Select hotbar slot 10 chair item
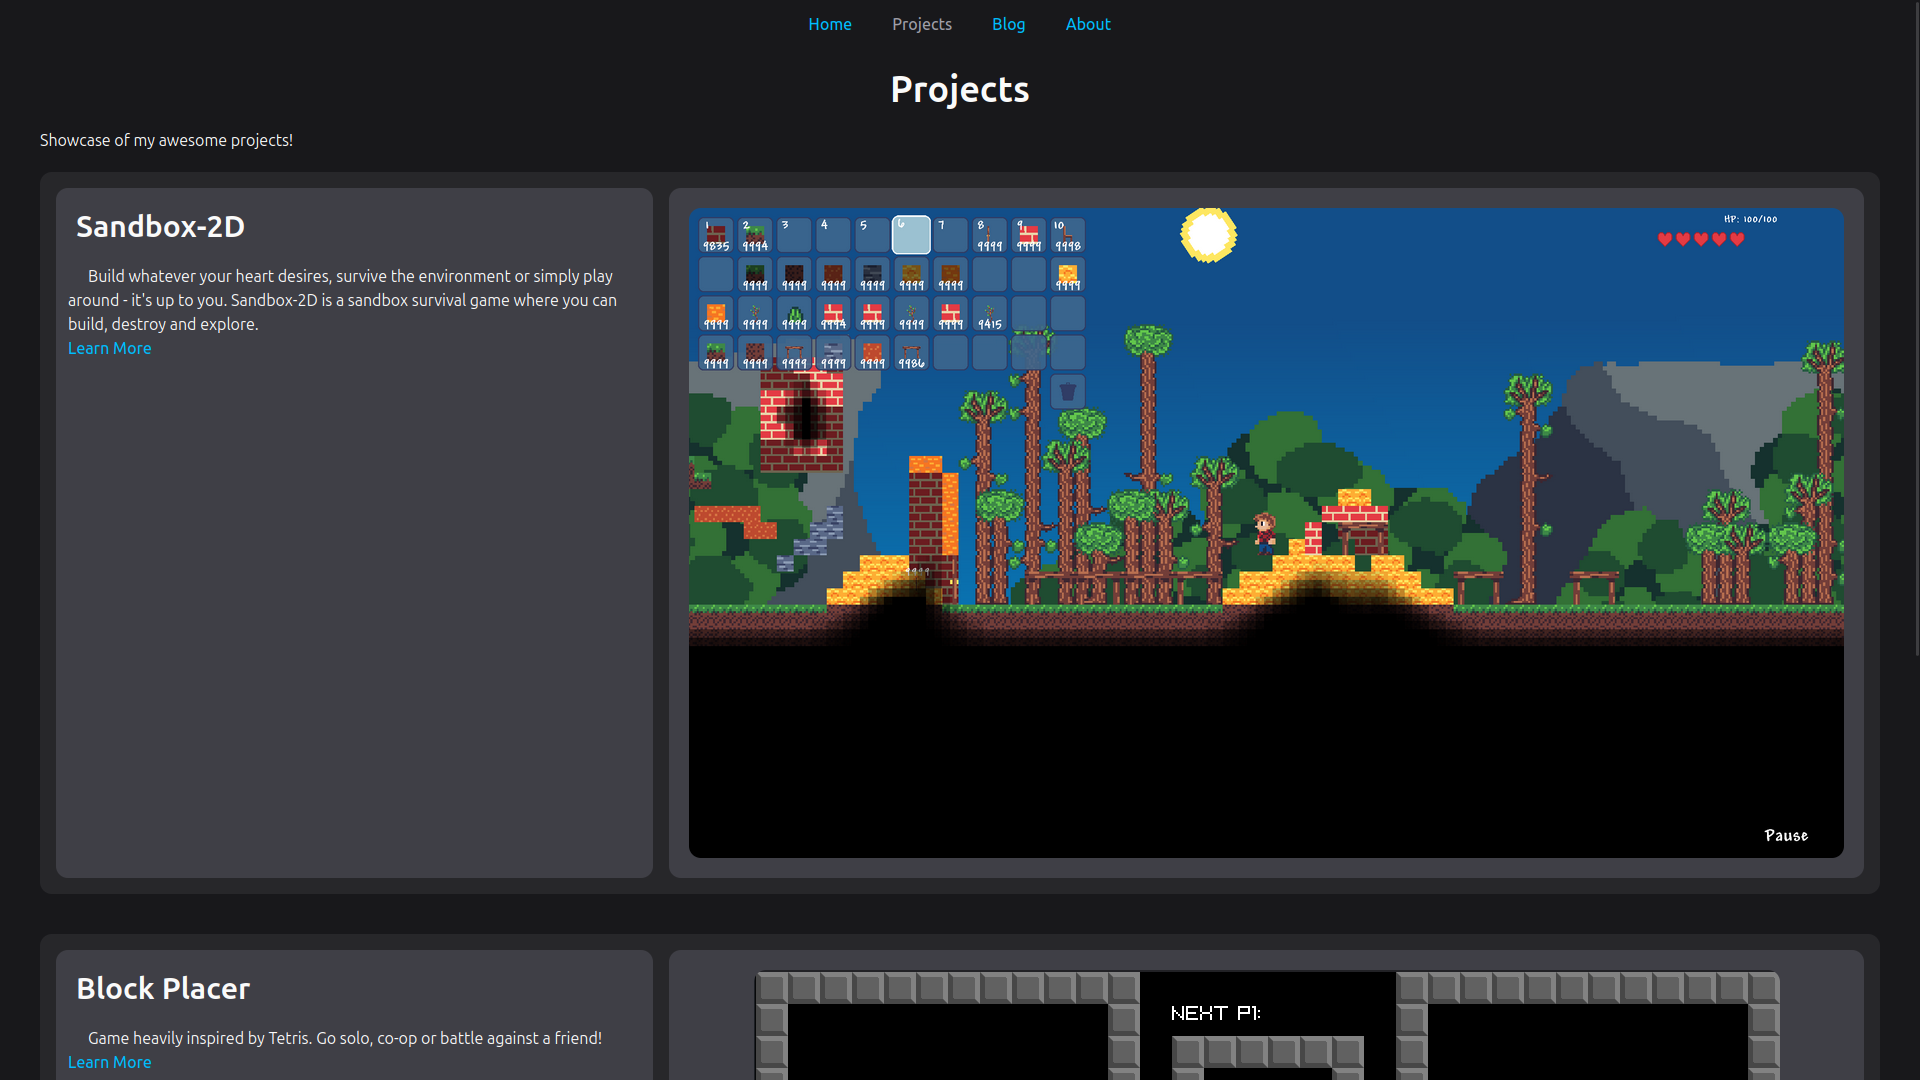The image size is (1920, 1080). coord(1067,236)
